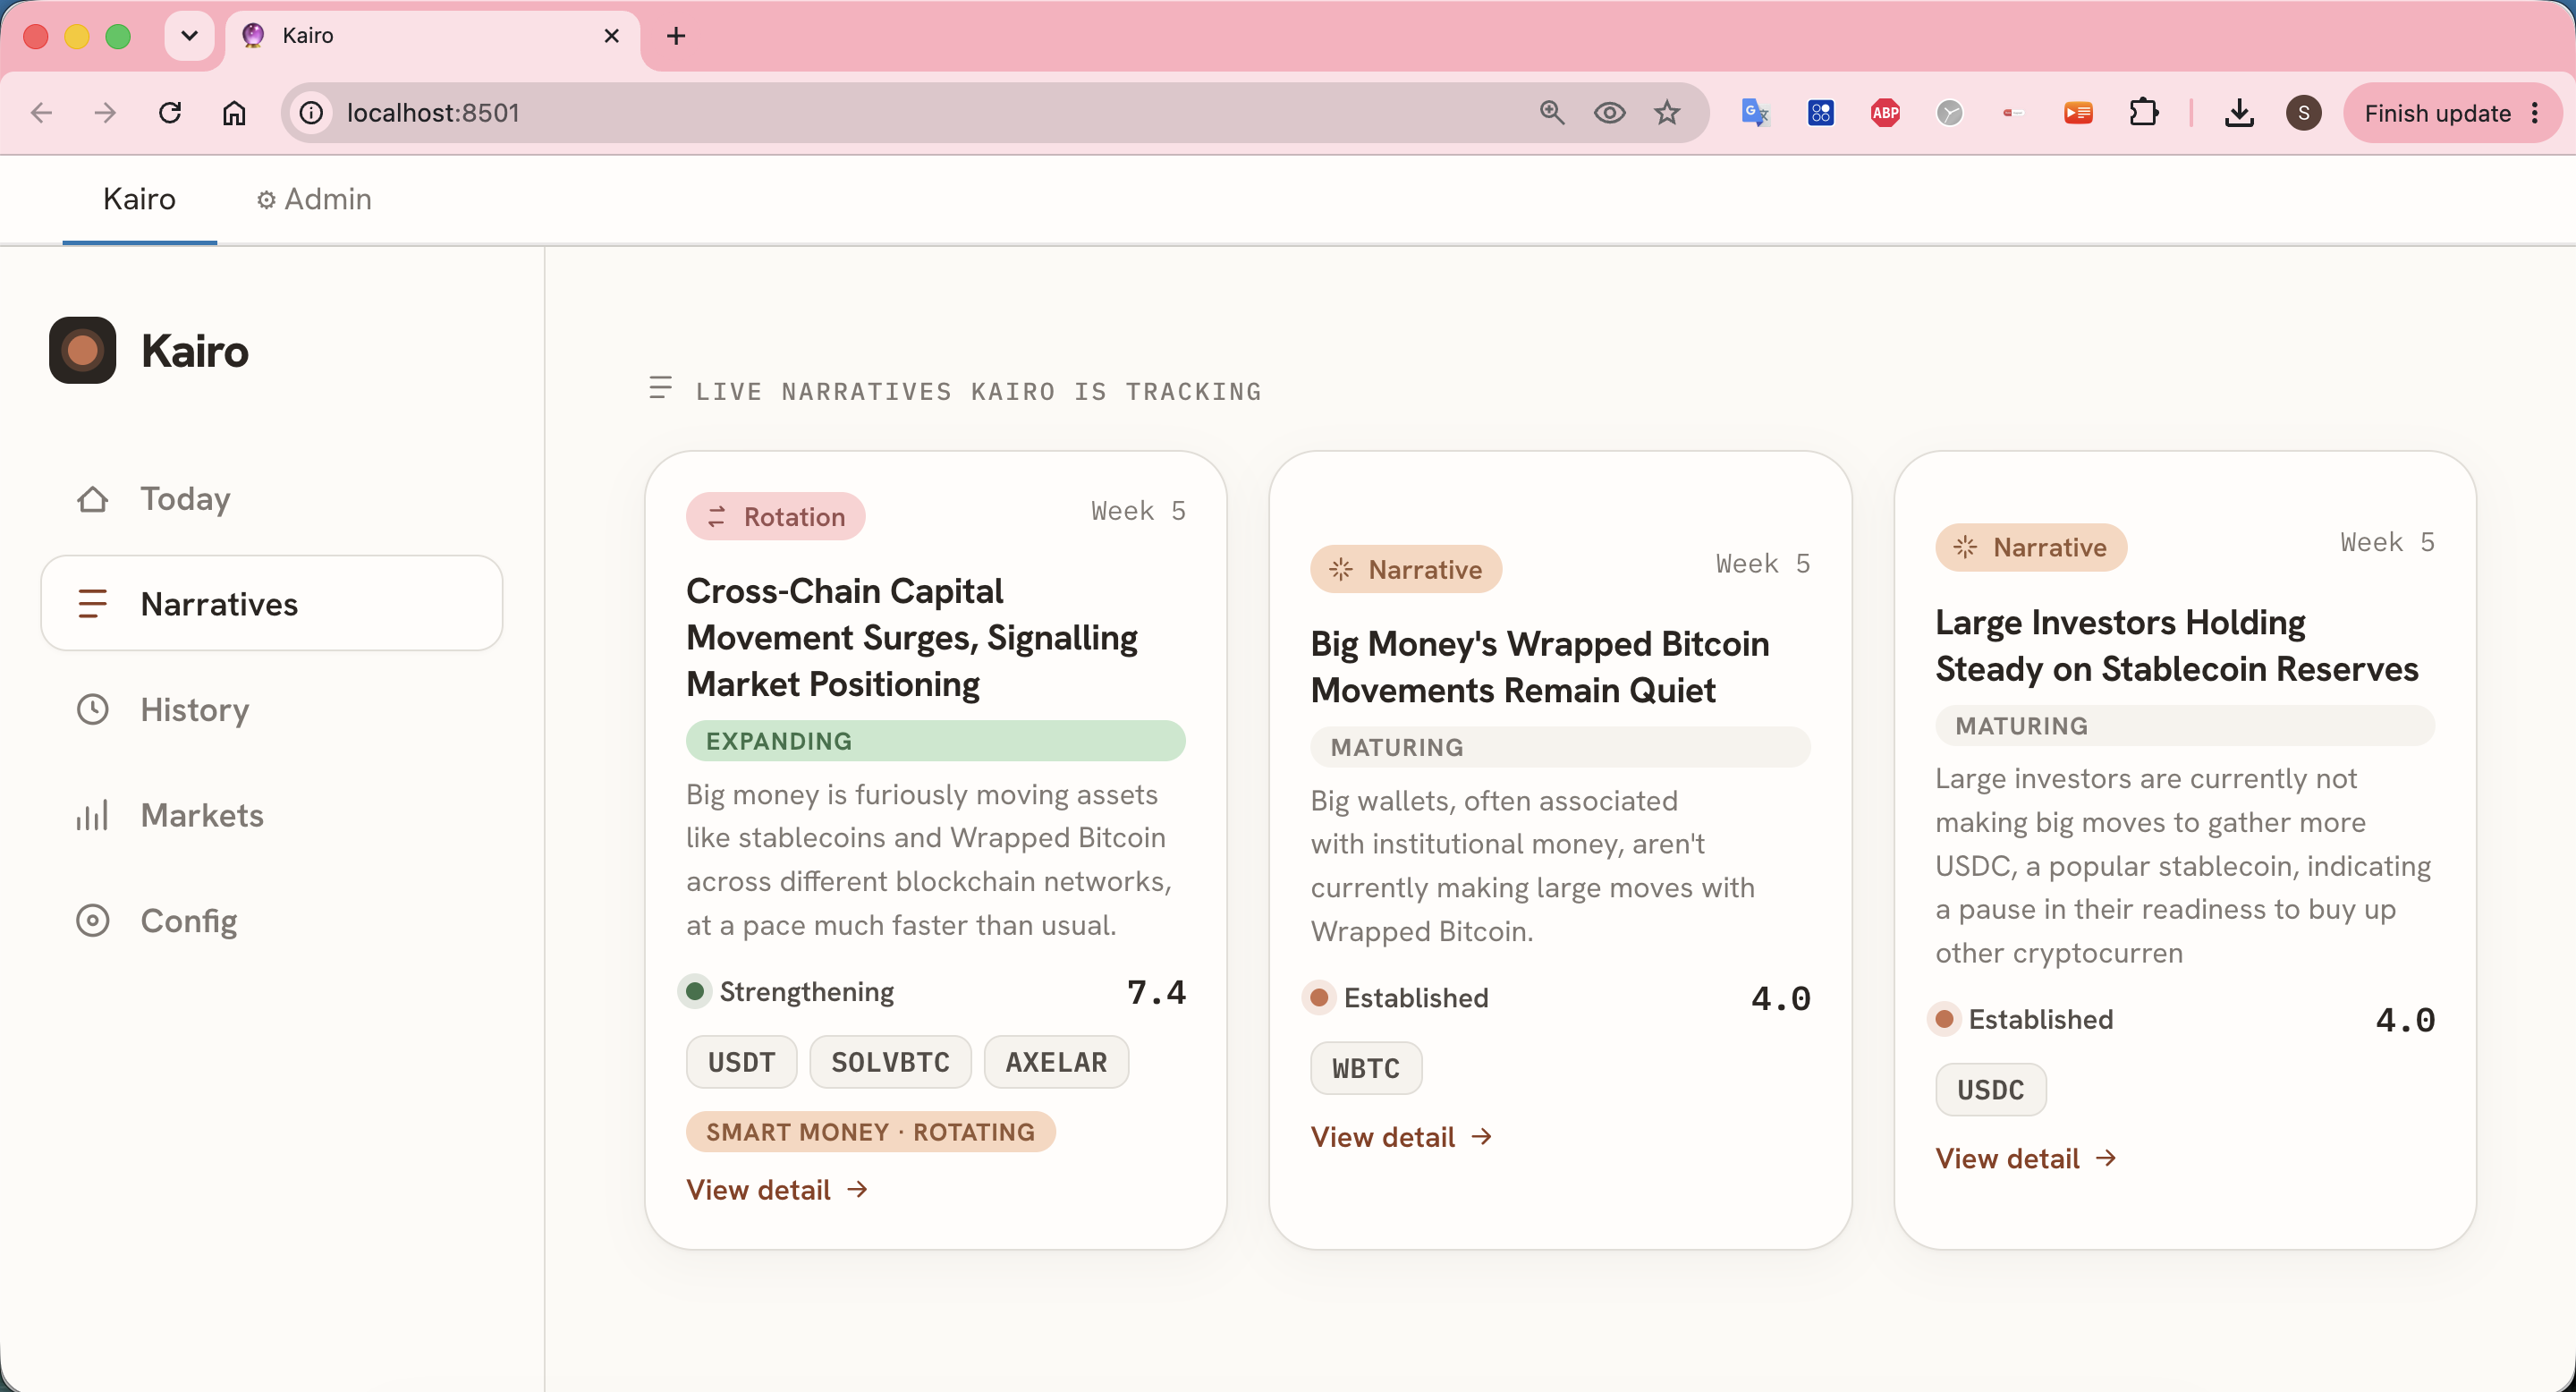Image resolution: width=2576 pixels, height=1392 pixels.
Task: Click the 4.0 score on Stablecoin card
Action: [2405, 1019]
